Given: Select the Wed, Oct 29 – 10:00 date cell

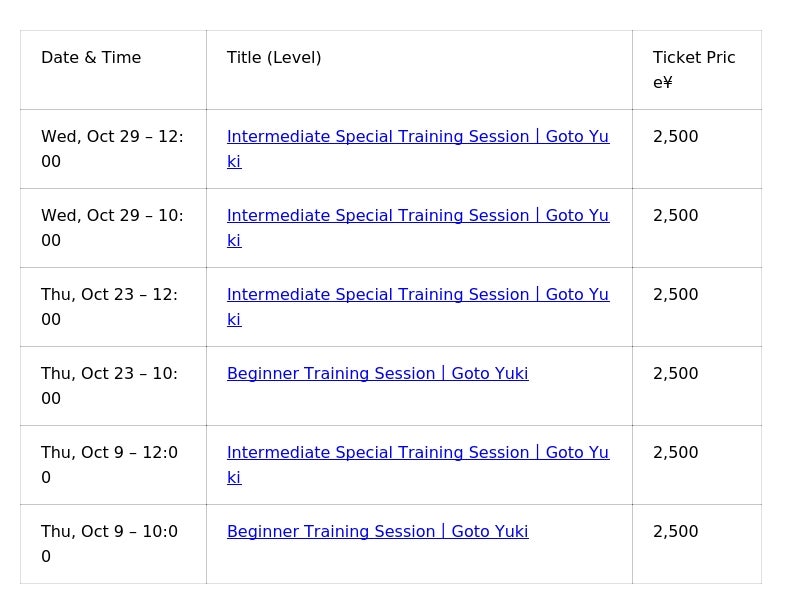Looking at the screenshot, I should [x=112, y=228].
